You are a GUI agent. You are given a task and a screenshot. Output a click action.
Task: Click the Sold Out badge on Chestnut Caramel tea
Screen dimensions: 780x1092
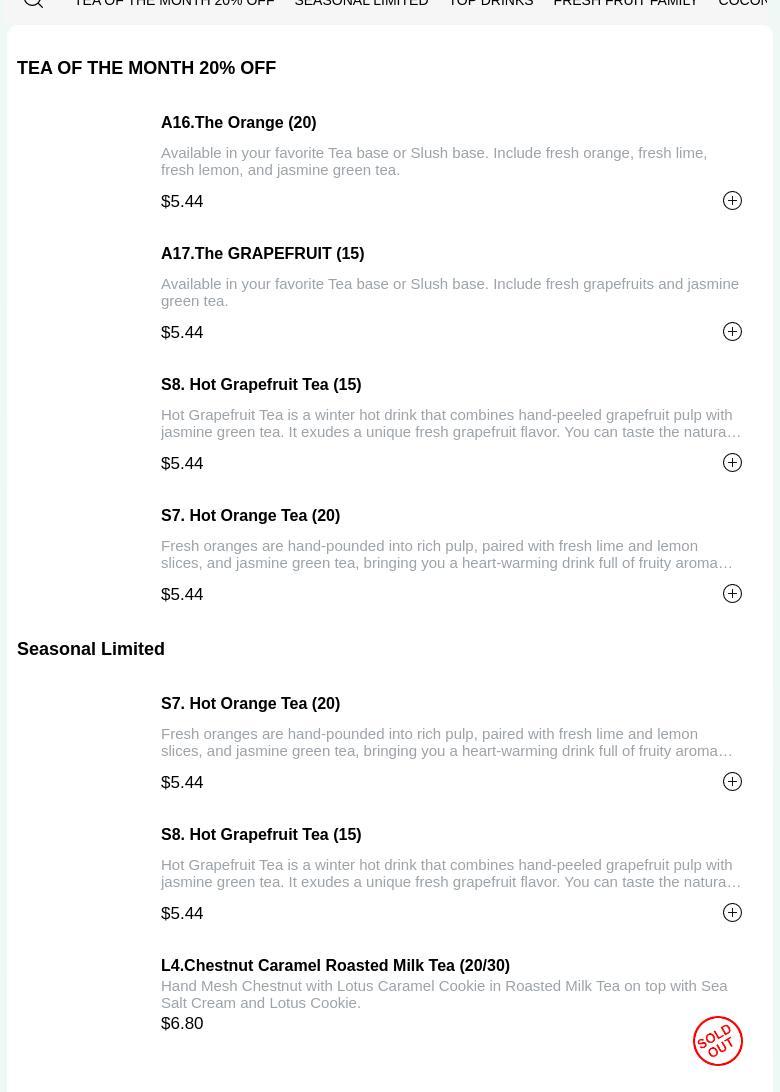(717, 1040)
